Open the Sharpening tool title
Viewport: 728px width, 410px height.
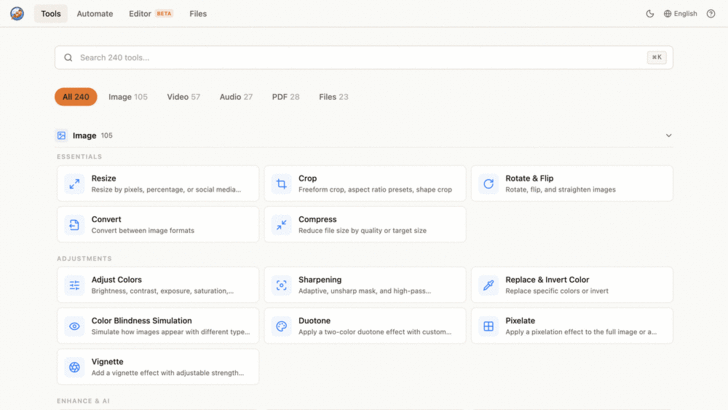(320, 280)
